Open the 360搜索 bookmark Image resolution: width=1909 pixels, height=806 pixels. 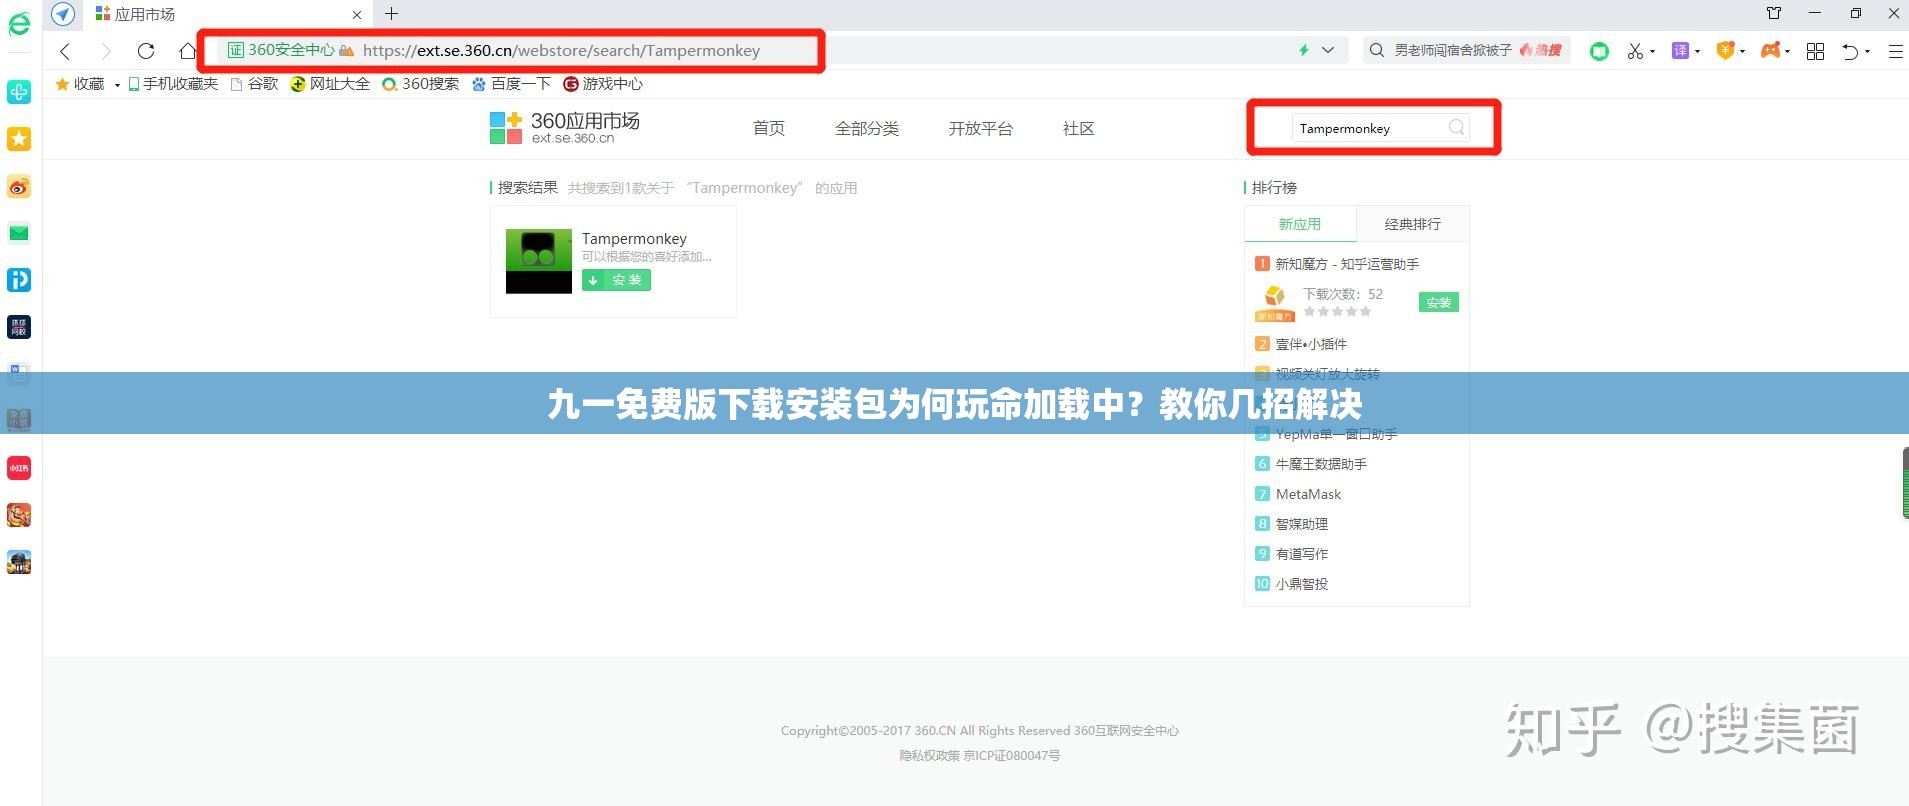(x=421, y=84)
